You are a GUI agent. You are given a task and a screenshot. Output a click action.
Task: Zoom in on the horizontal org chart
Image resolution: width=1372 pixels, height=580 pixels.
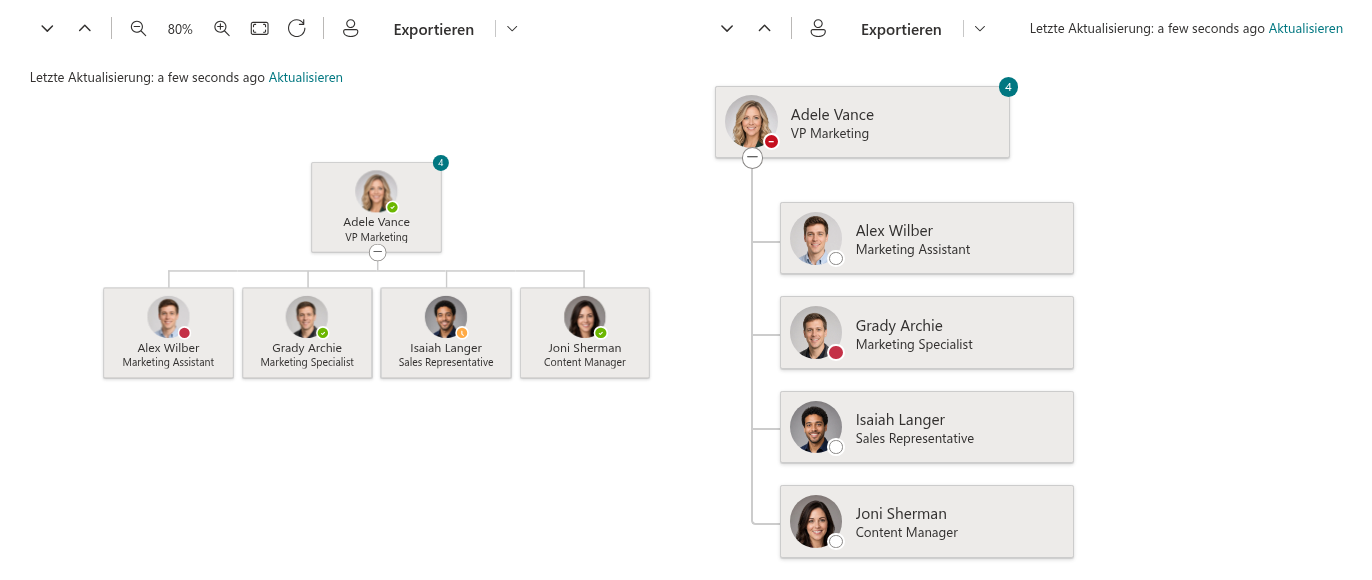222,29
